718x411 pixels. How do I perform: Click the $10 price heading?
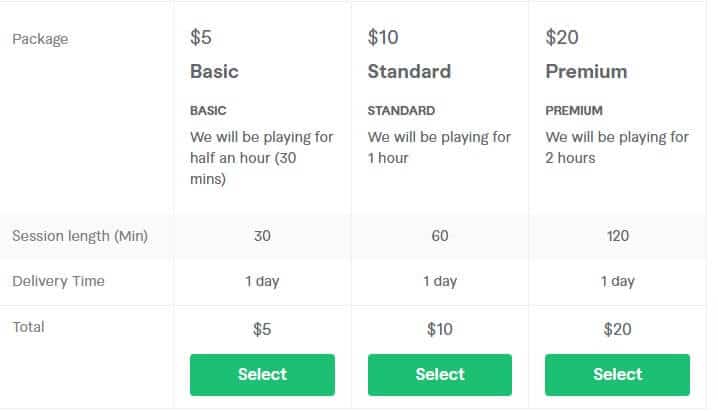click(383, 38)
